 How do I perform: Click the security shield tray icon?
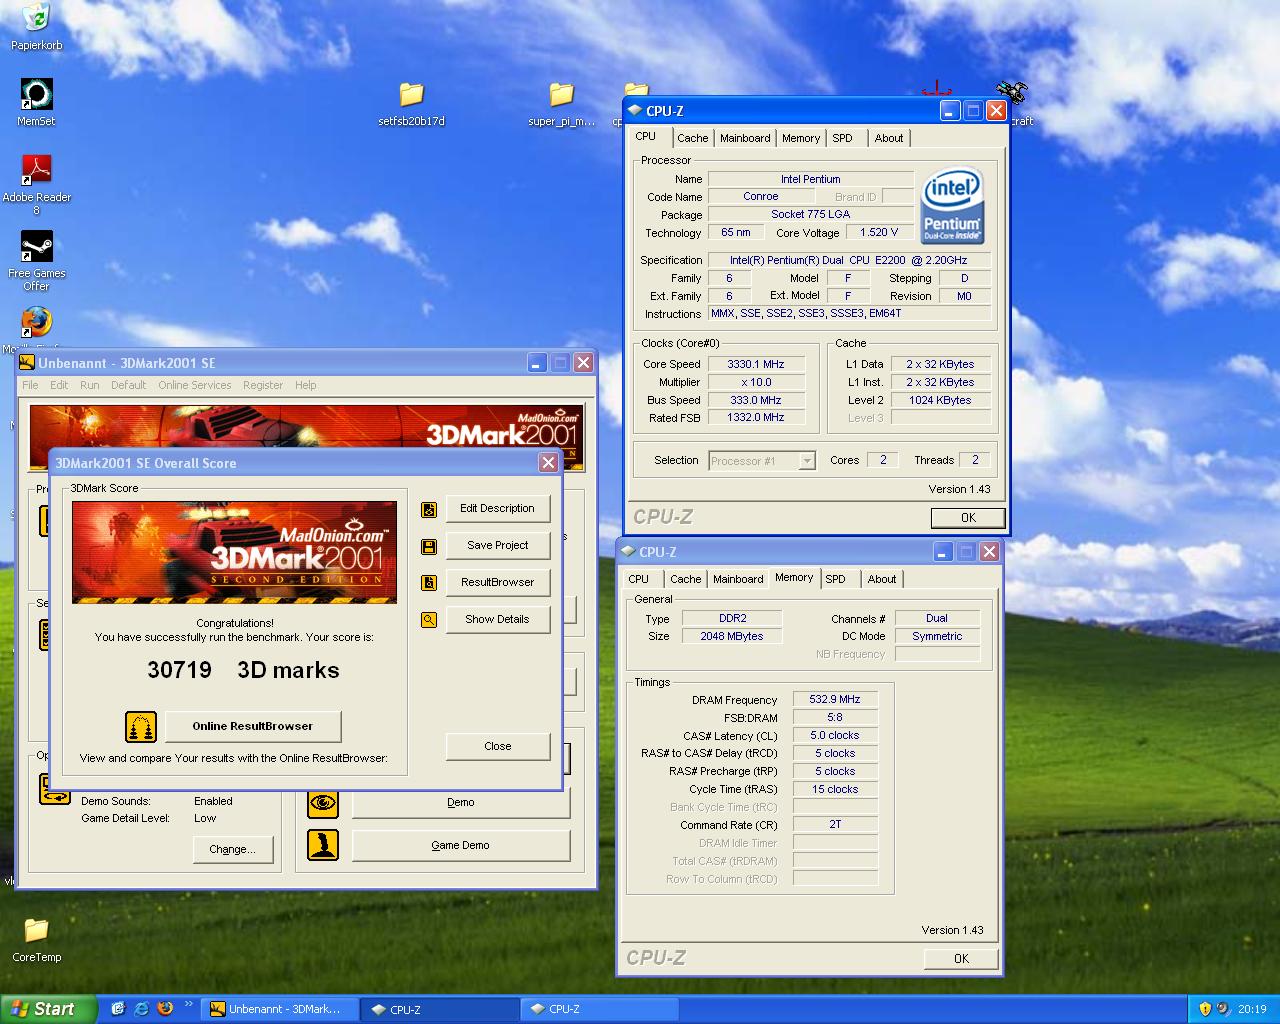click(1205, 1009)
